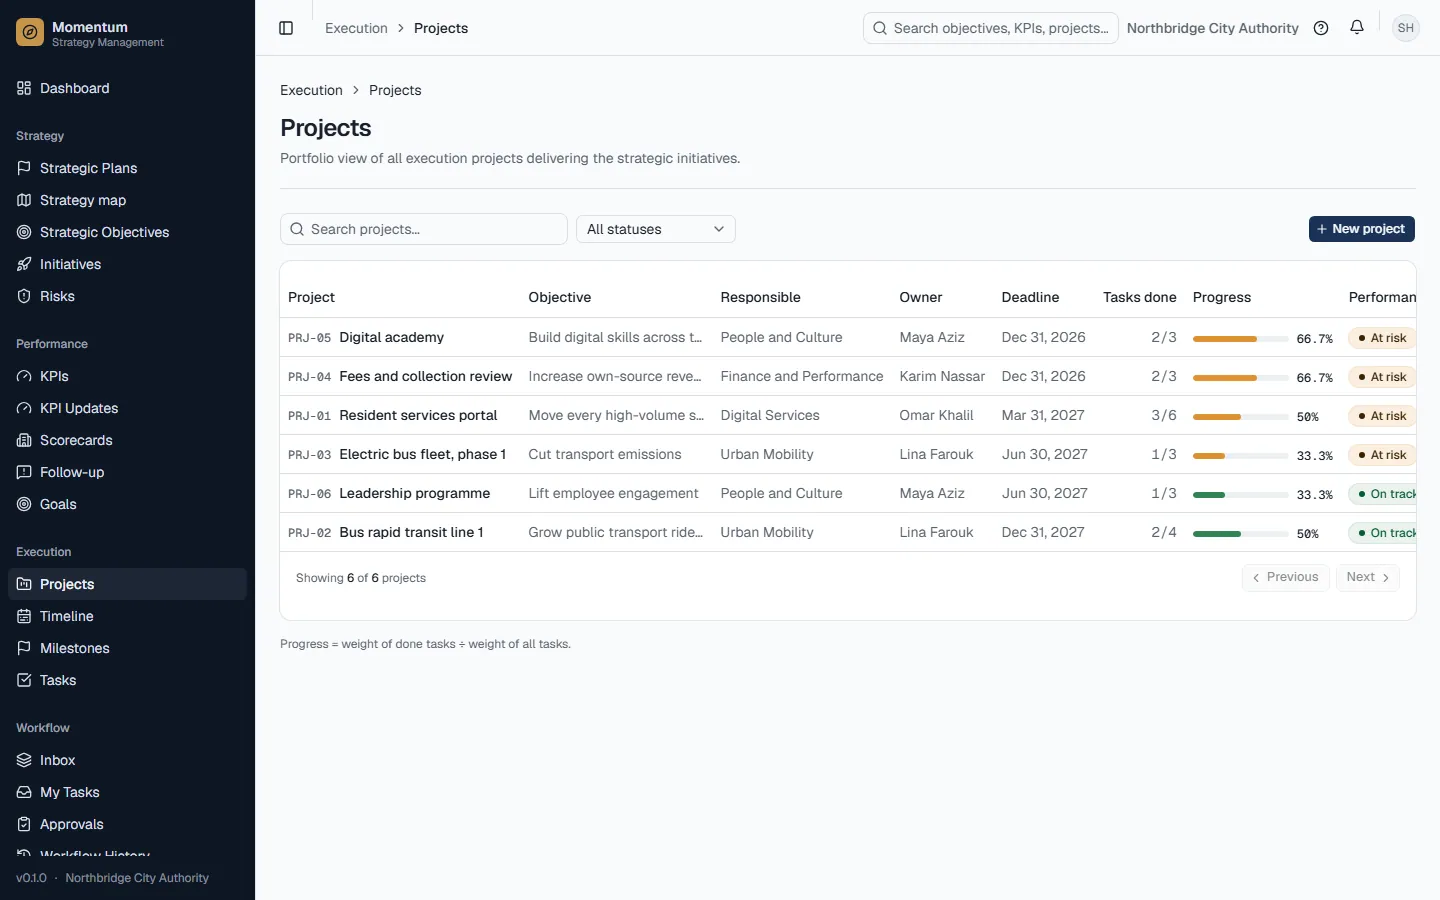The height and width of the screenshot is (900, 1440).
Task: Focus the Search projects field
Action: pyautogui.click(x=424, y=229)
